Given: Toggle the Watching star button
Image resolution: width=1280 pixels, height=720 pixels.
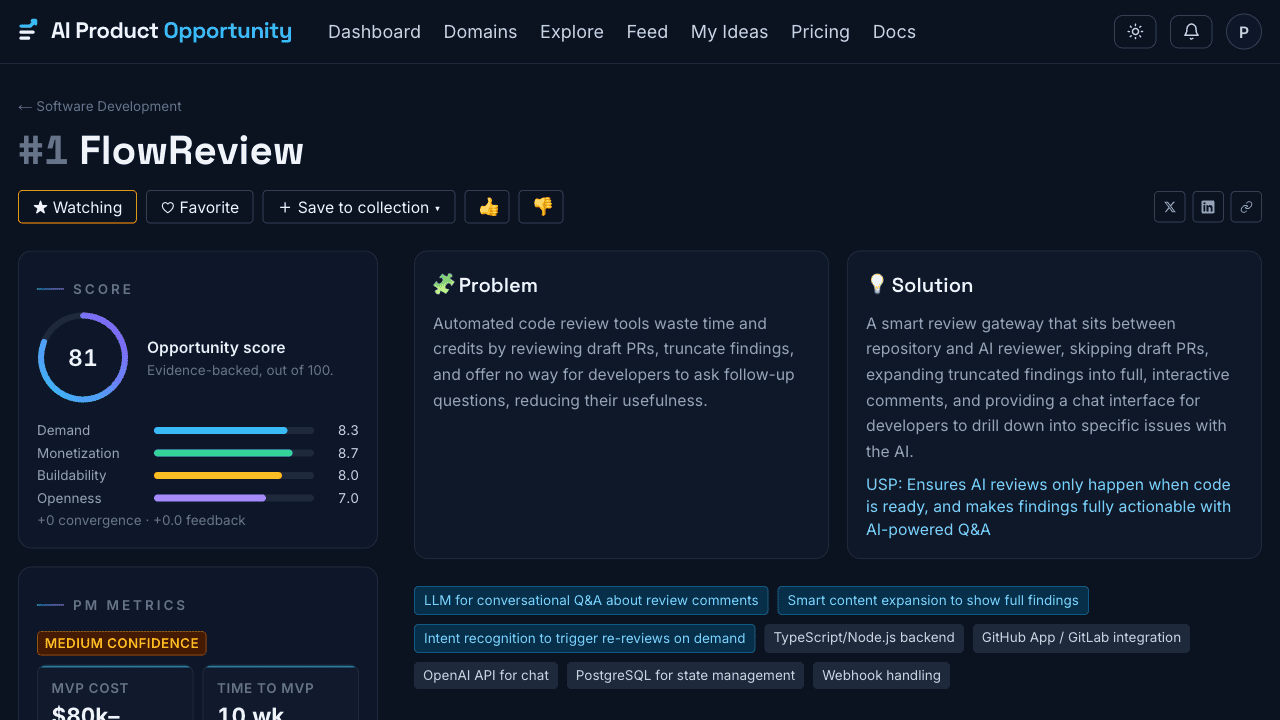Looking at the screenshot, I should tap(77, 207).
